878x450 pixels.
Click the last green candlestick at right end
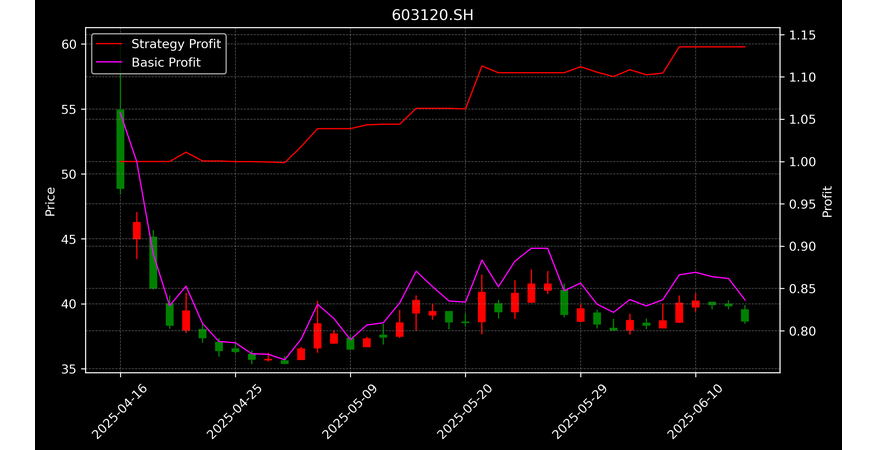[x=745, y=315]
